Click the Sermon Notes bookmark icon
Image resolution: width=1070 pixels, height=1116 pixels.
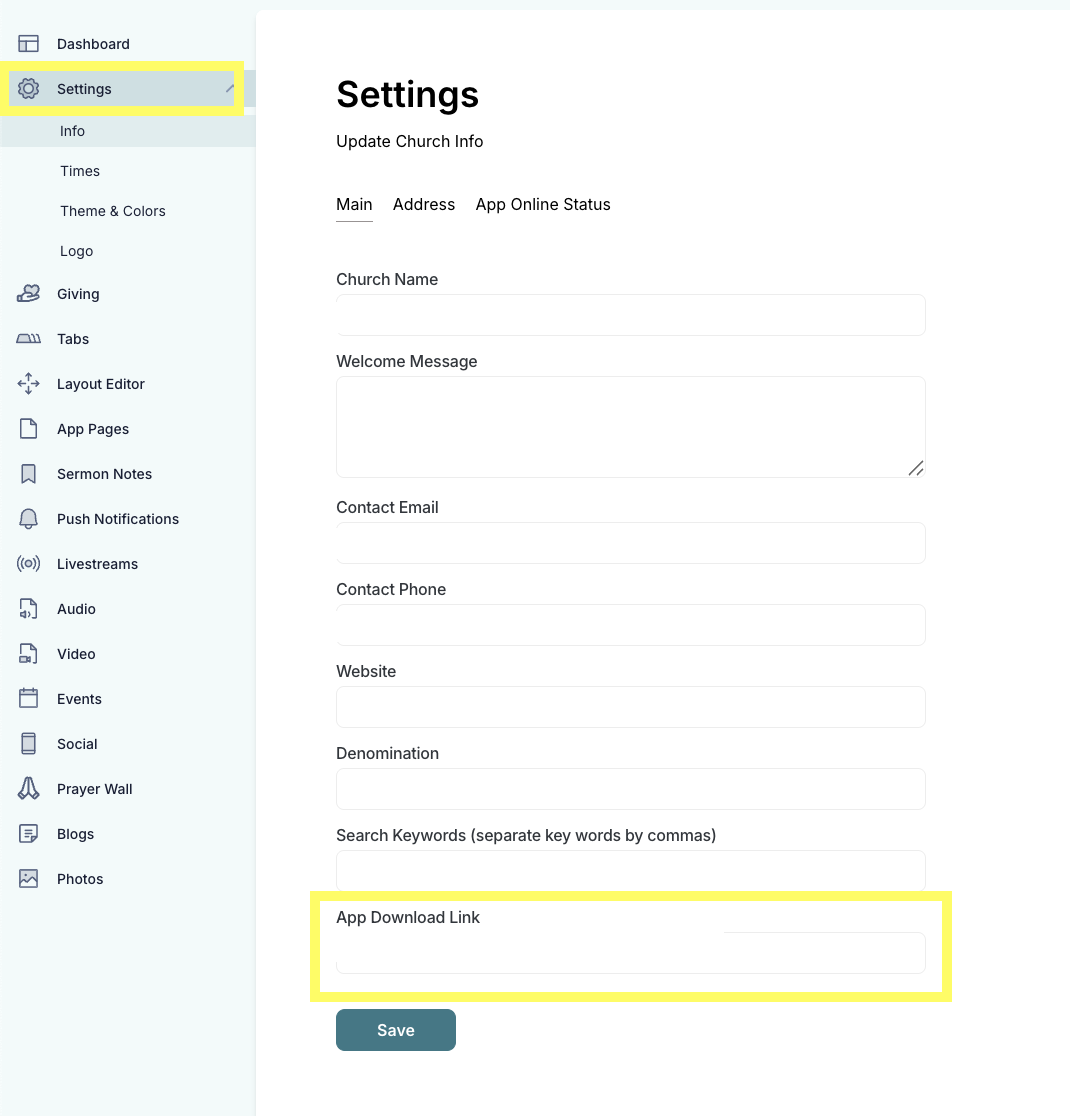click(28, 473)
